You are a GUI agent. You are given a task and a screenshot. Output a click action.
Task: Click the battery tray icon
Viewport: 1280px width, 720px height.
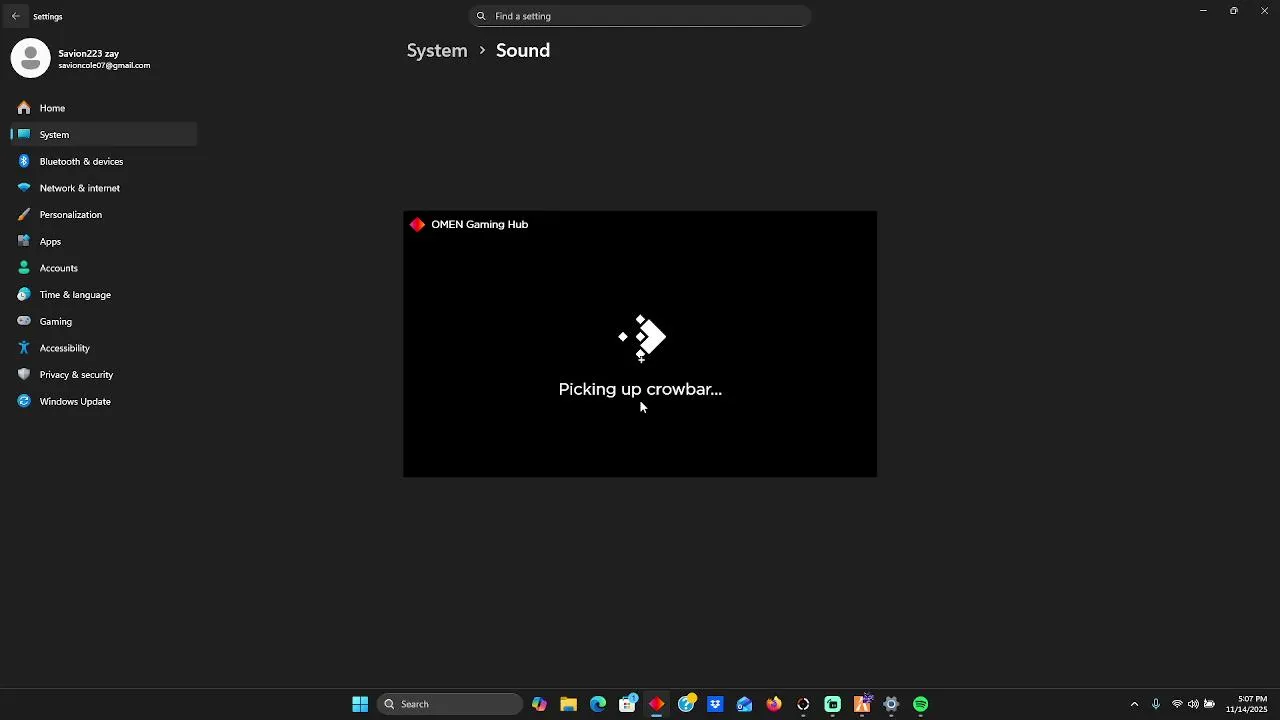(1209, 704)
